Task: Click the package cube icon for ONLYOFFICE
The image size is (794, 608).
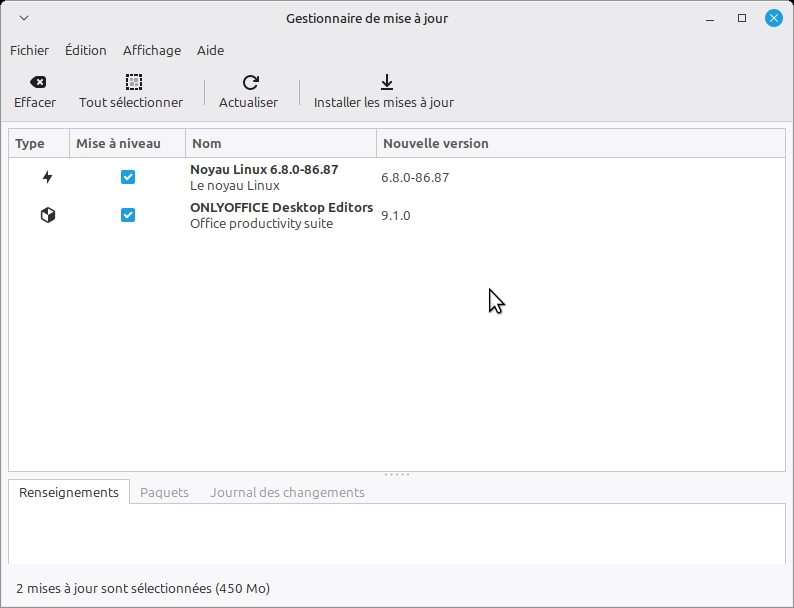Action: click(x=47, y=215)
